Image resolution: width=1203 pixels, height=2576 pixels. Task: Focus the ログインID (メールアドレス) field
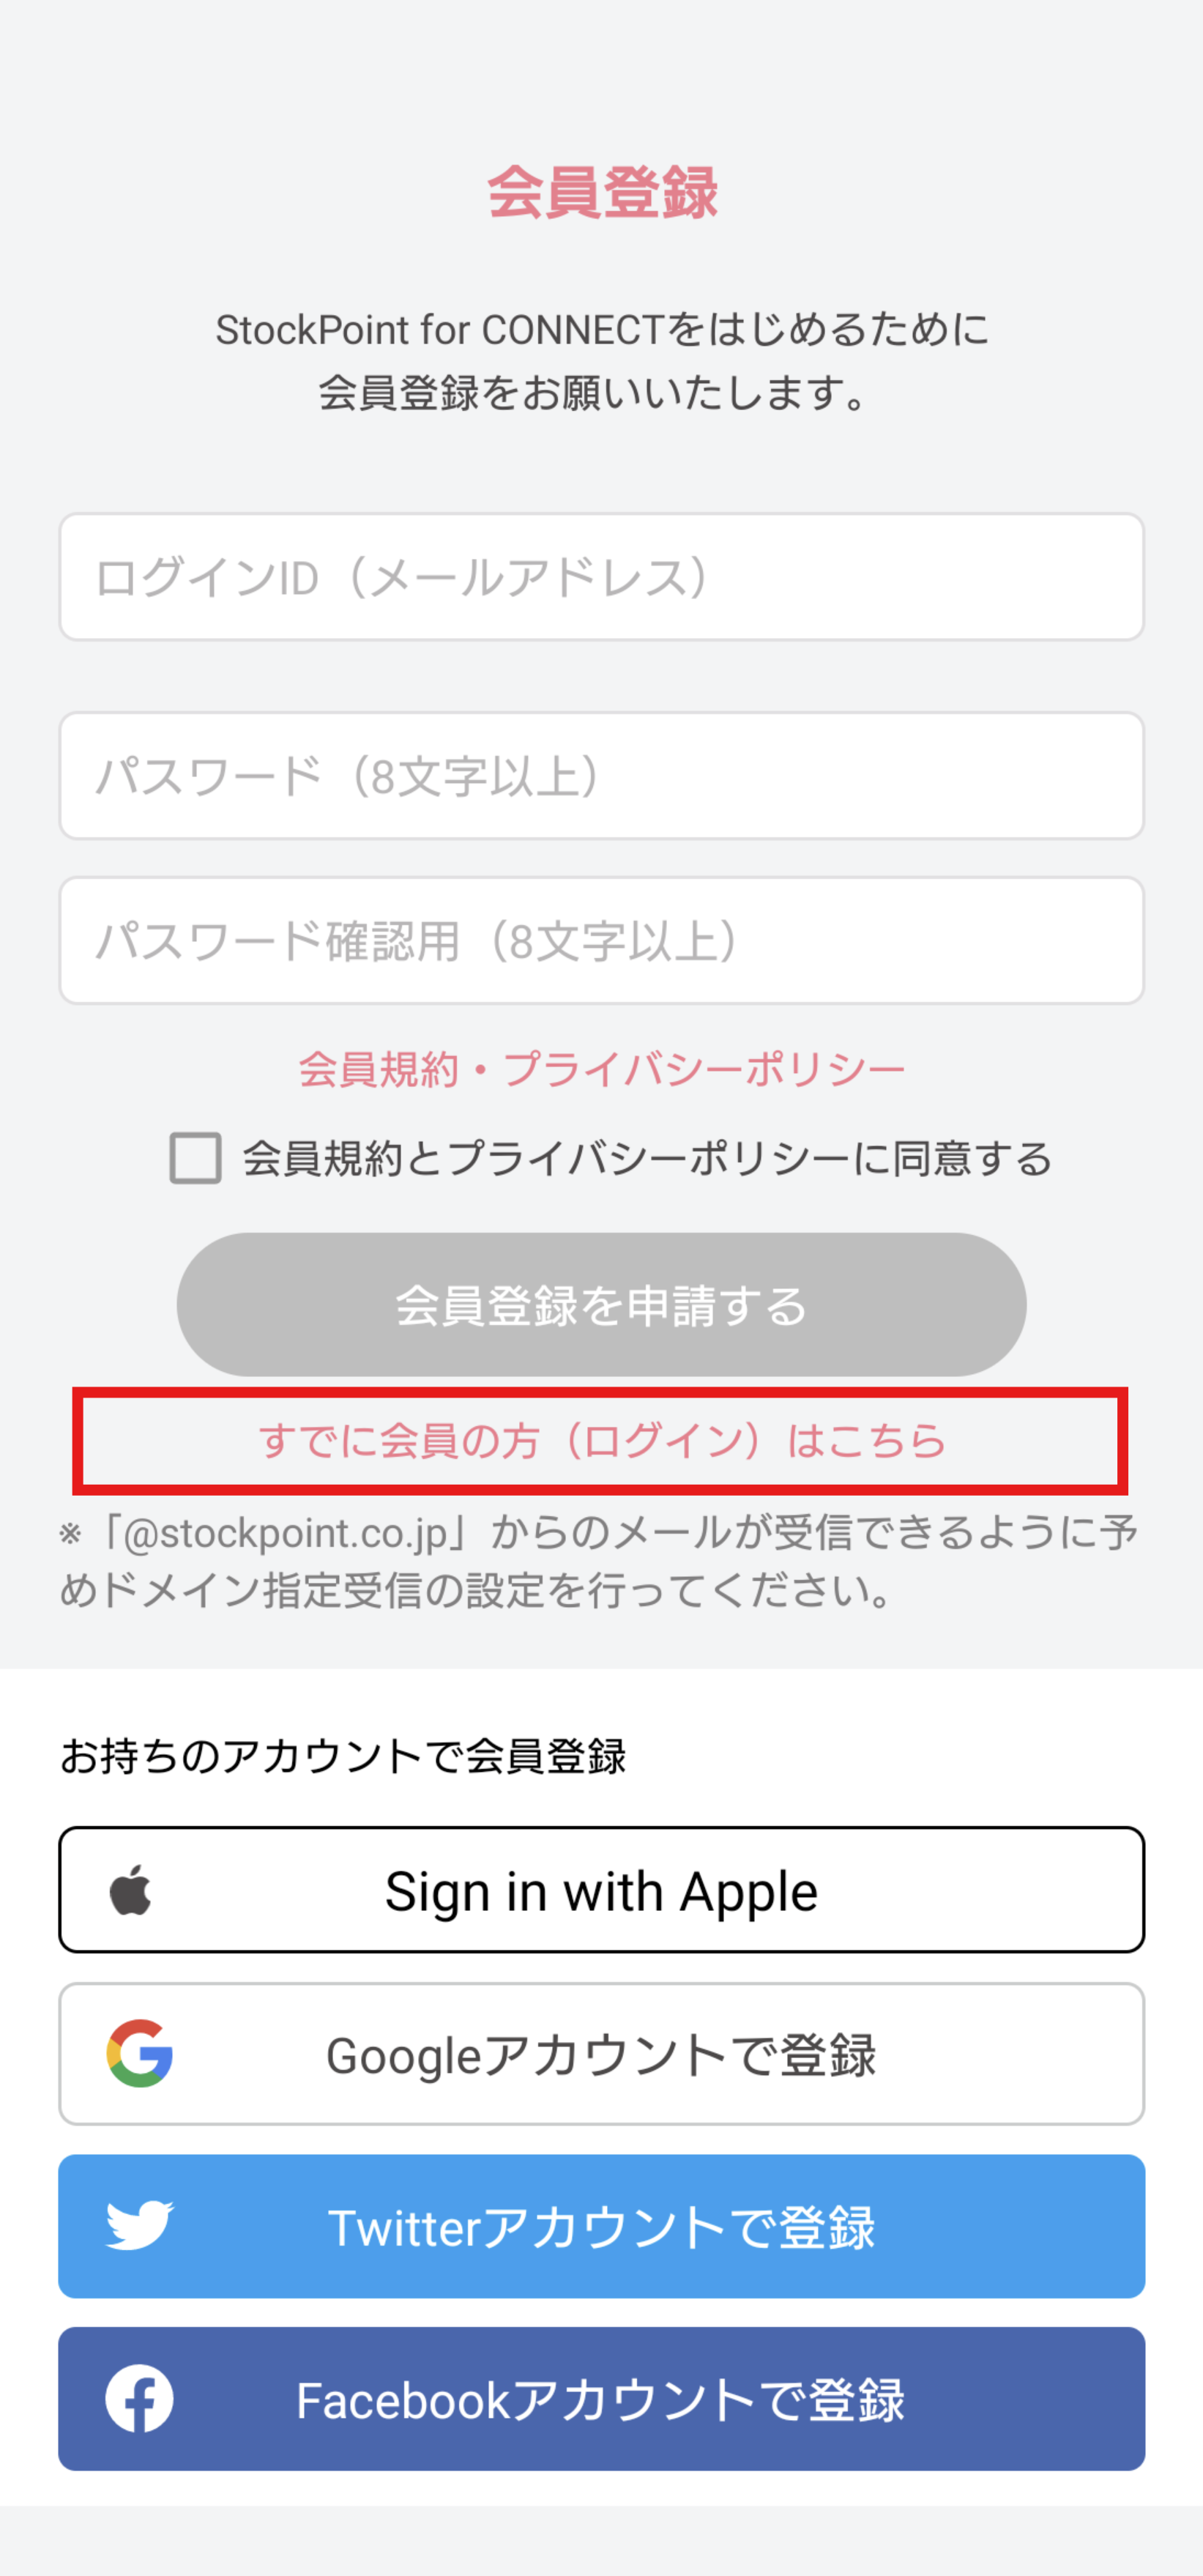(x=601, y=577)
